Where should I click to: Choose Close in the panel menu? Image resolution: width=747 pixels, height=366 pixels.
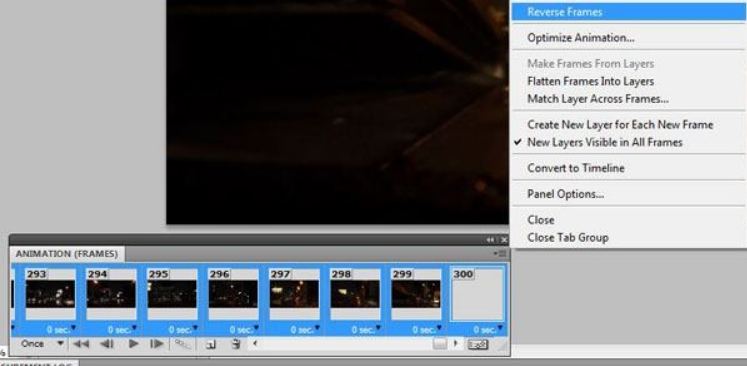click(x=629, y=220)
